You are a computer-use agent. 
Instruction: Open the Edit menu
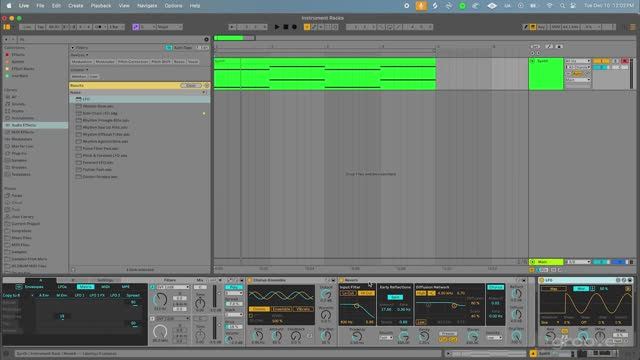pyautogui.click(x=56, y=6)
